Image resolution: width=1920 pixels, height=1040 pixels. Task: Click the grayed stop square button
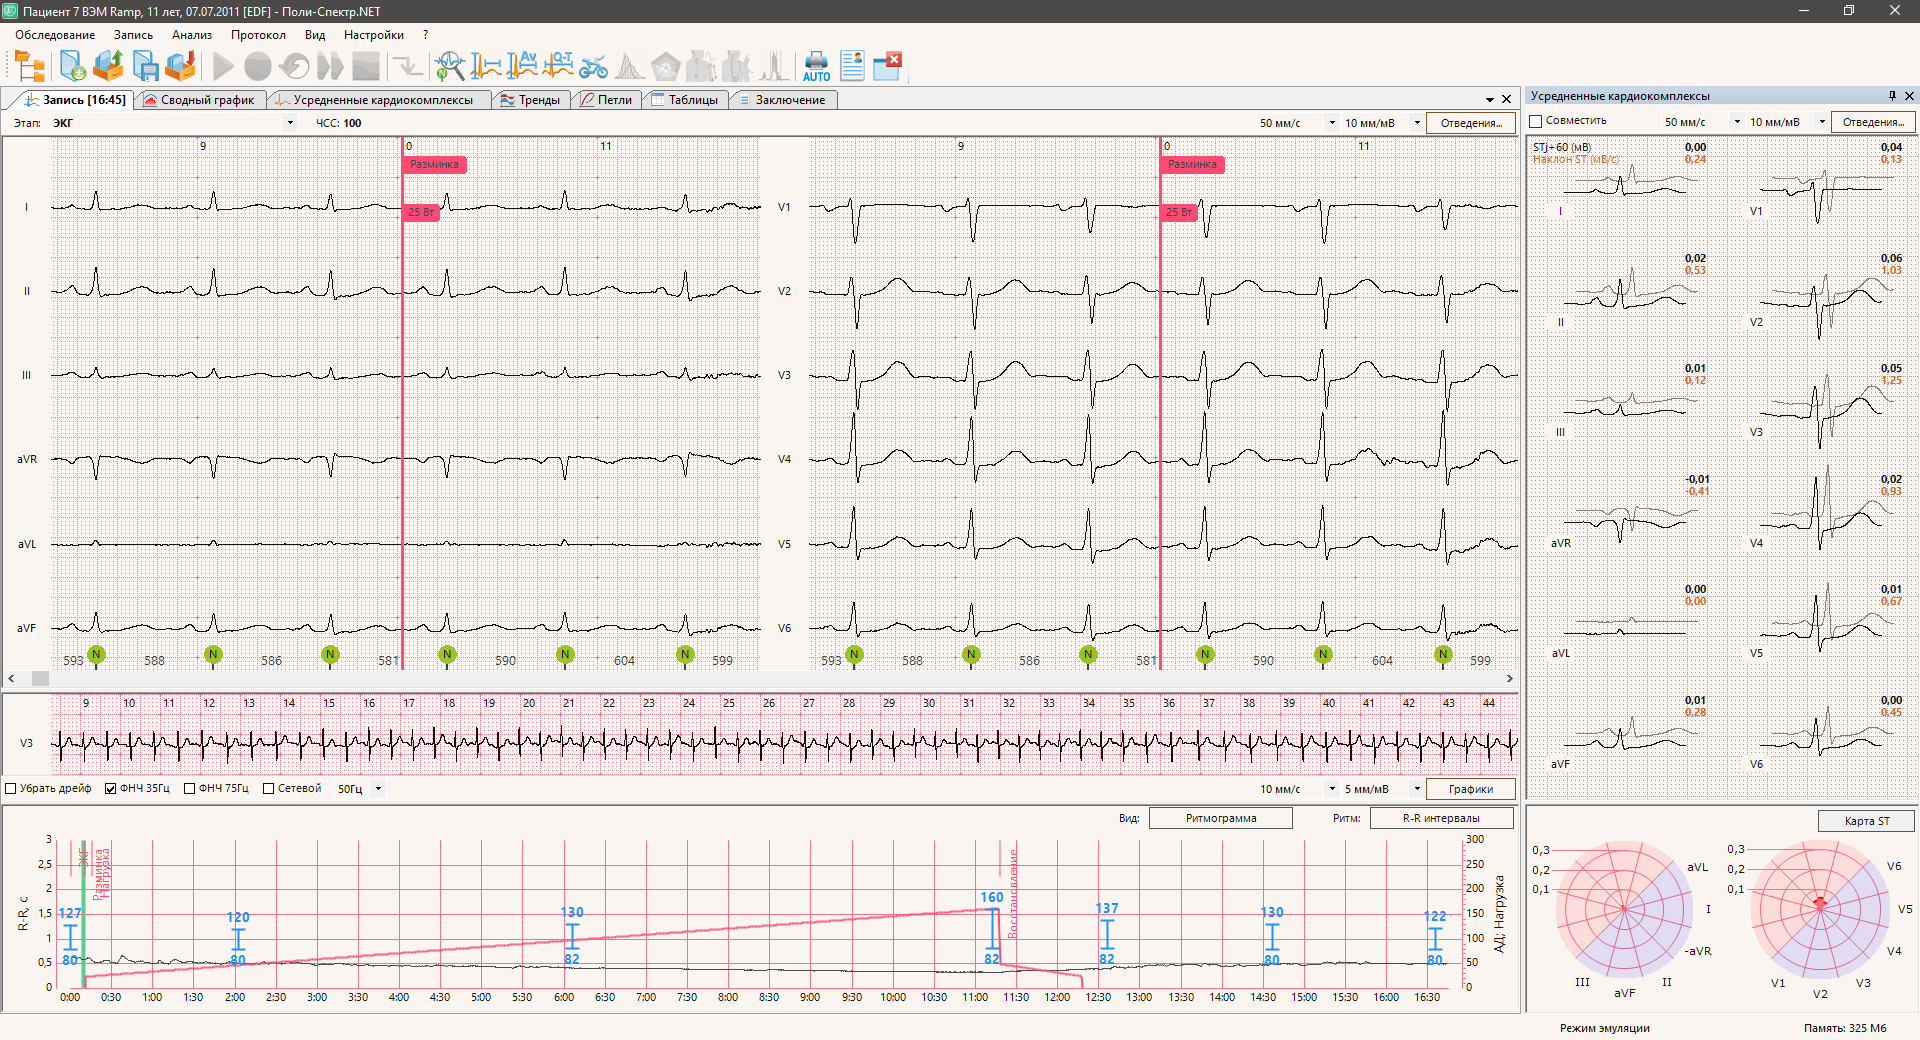(366, 67)
